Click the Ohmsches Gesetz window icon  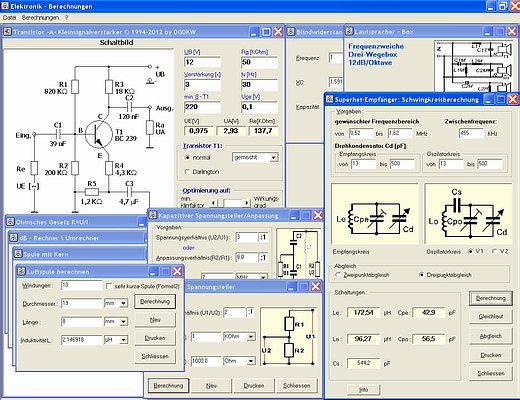point(10,221)
